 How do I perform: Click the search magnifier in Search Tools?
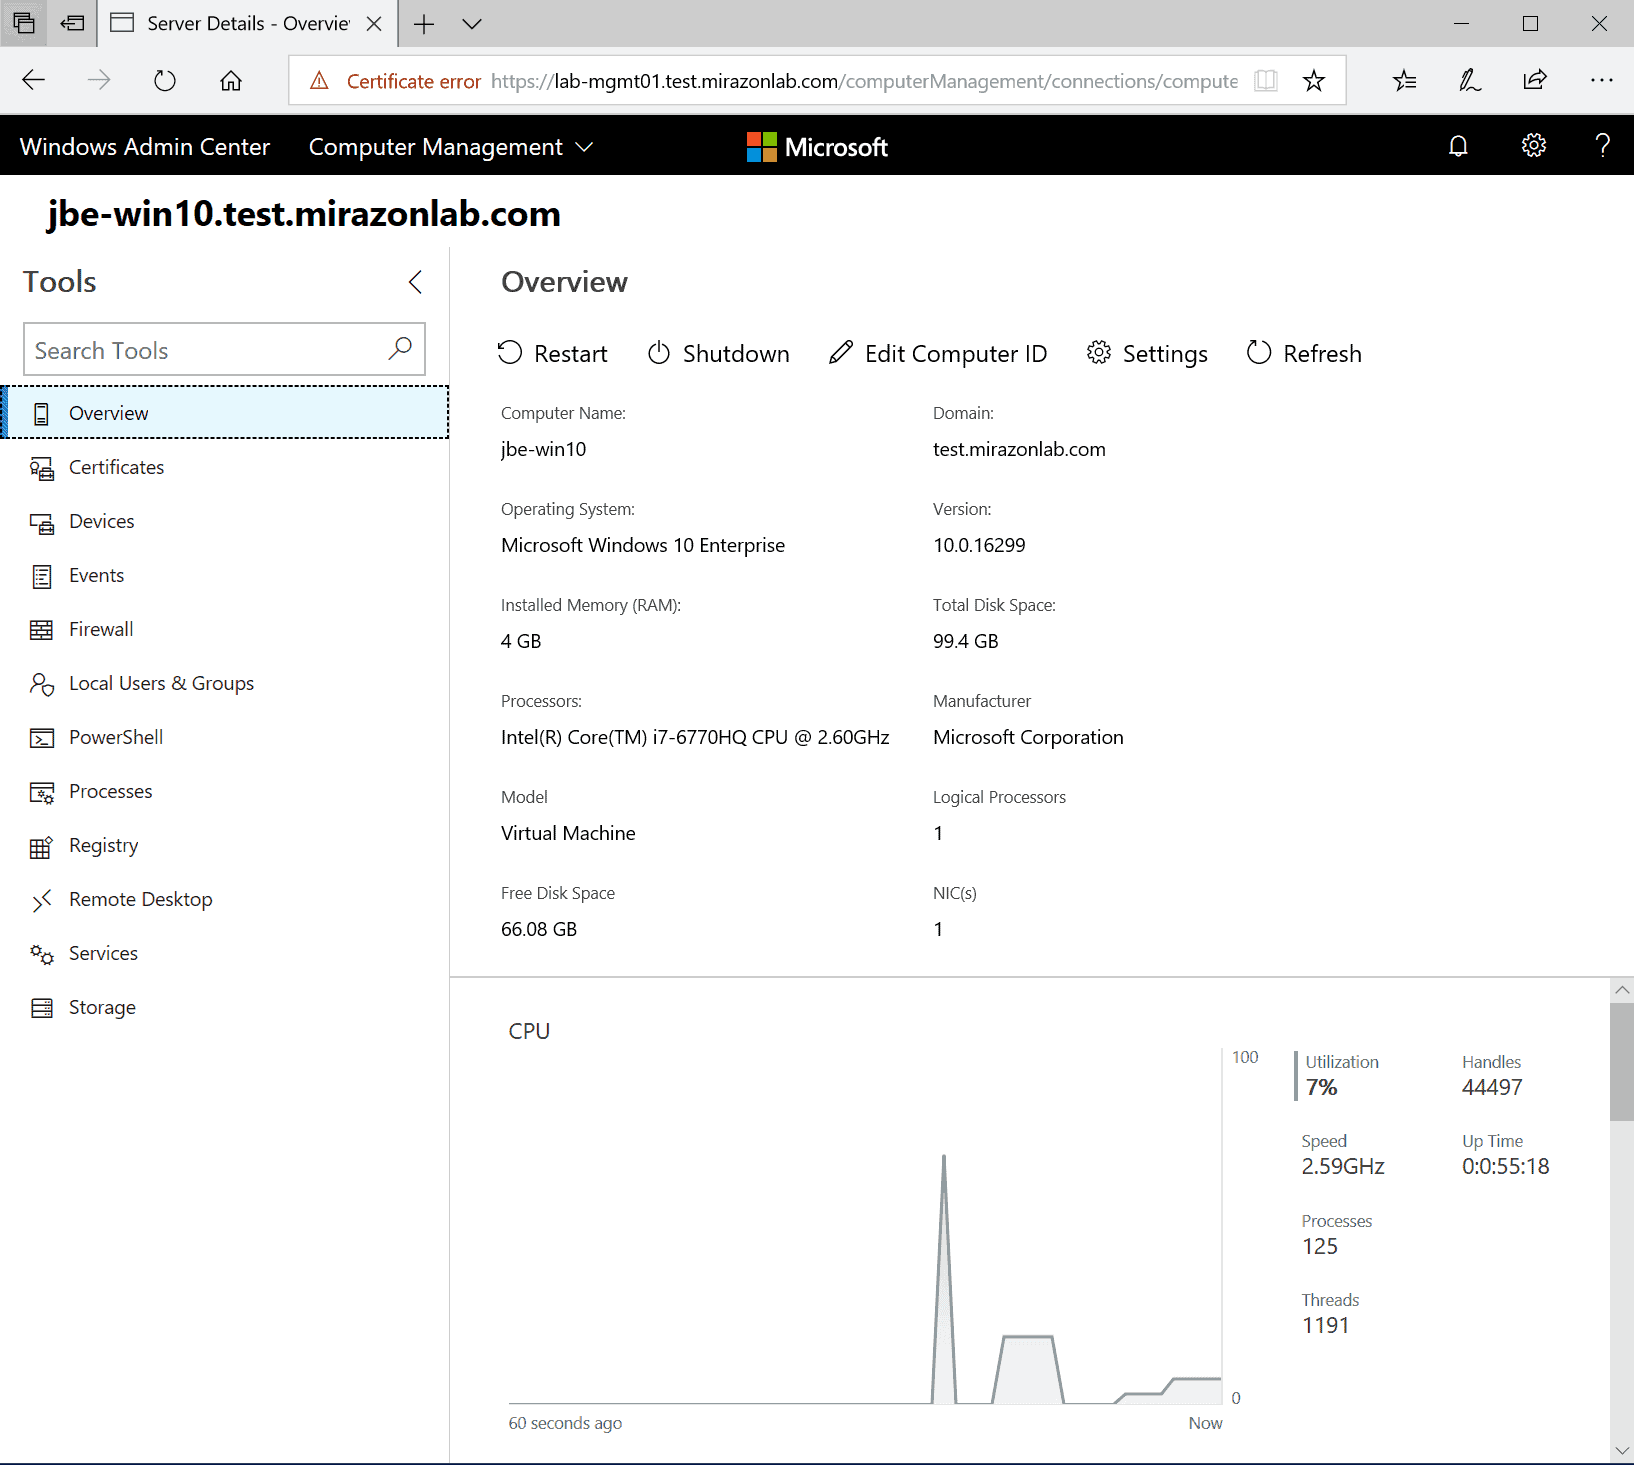(400, 349)
